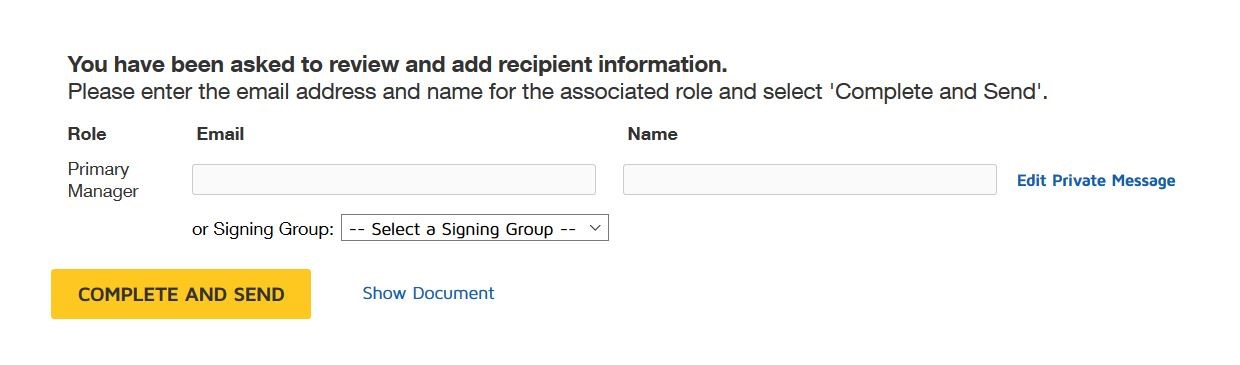Submit with the yellow Complete and Send button
Image resolution: width=1240 pixels, height=365 pixels.
pos(181,294)
